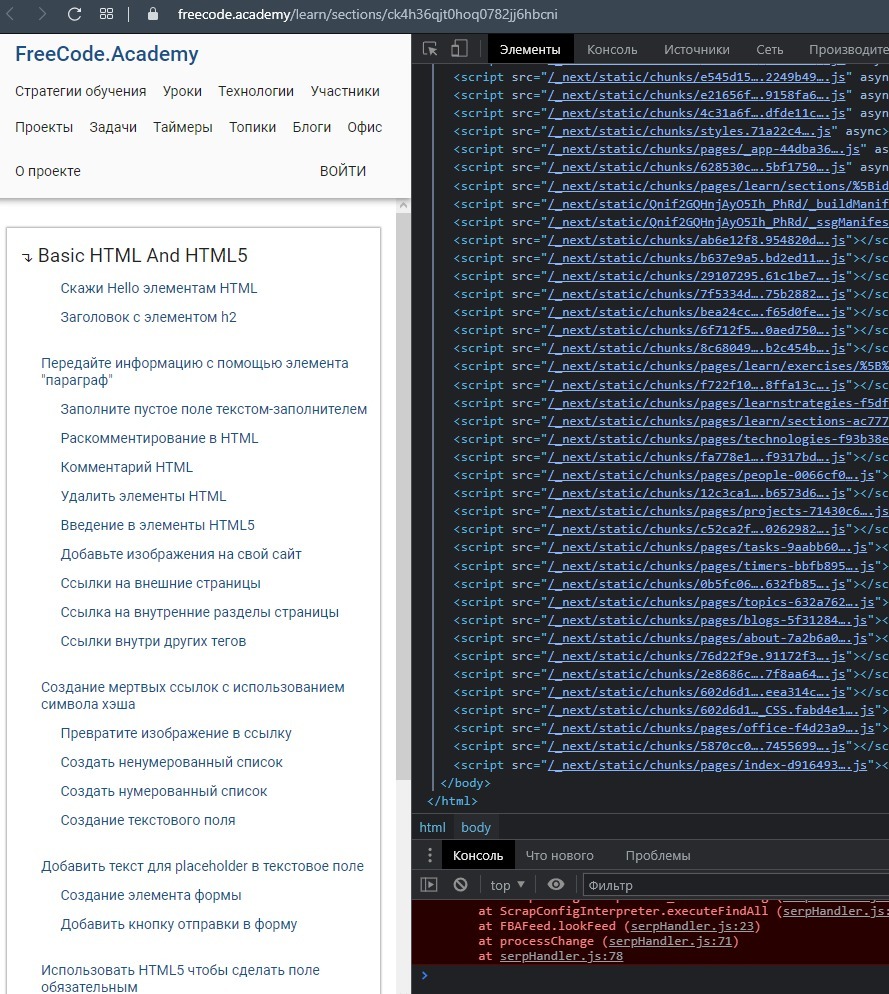Viewport: 889px width, 994px height.
Task: Select the html node in the breadcrumb
Action: click(x=432, y=827)
